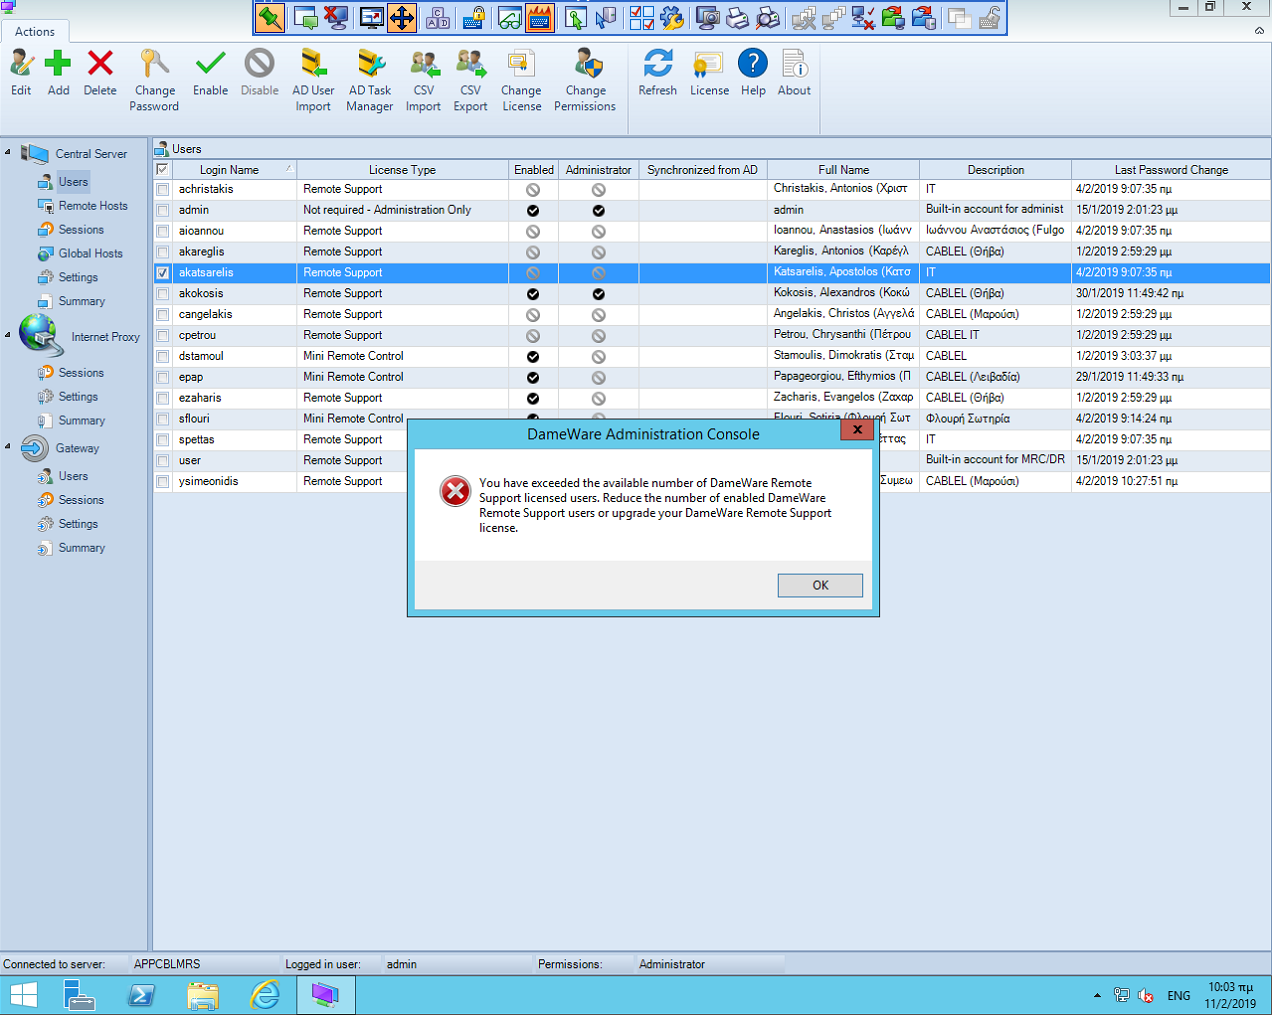
Task: Open Change Permissions tool
Action: [x=585, y=81]
